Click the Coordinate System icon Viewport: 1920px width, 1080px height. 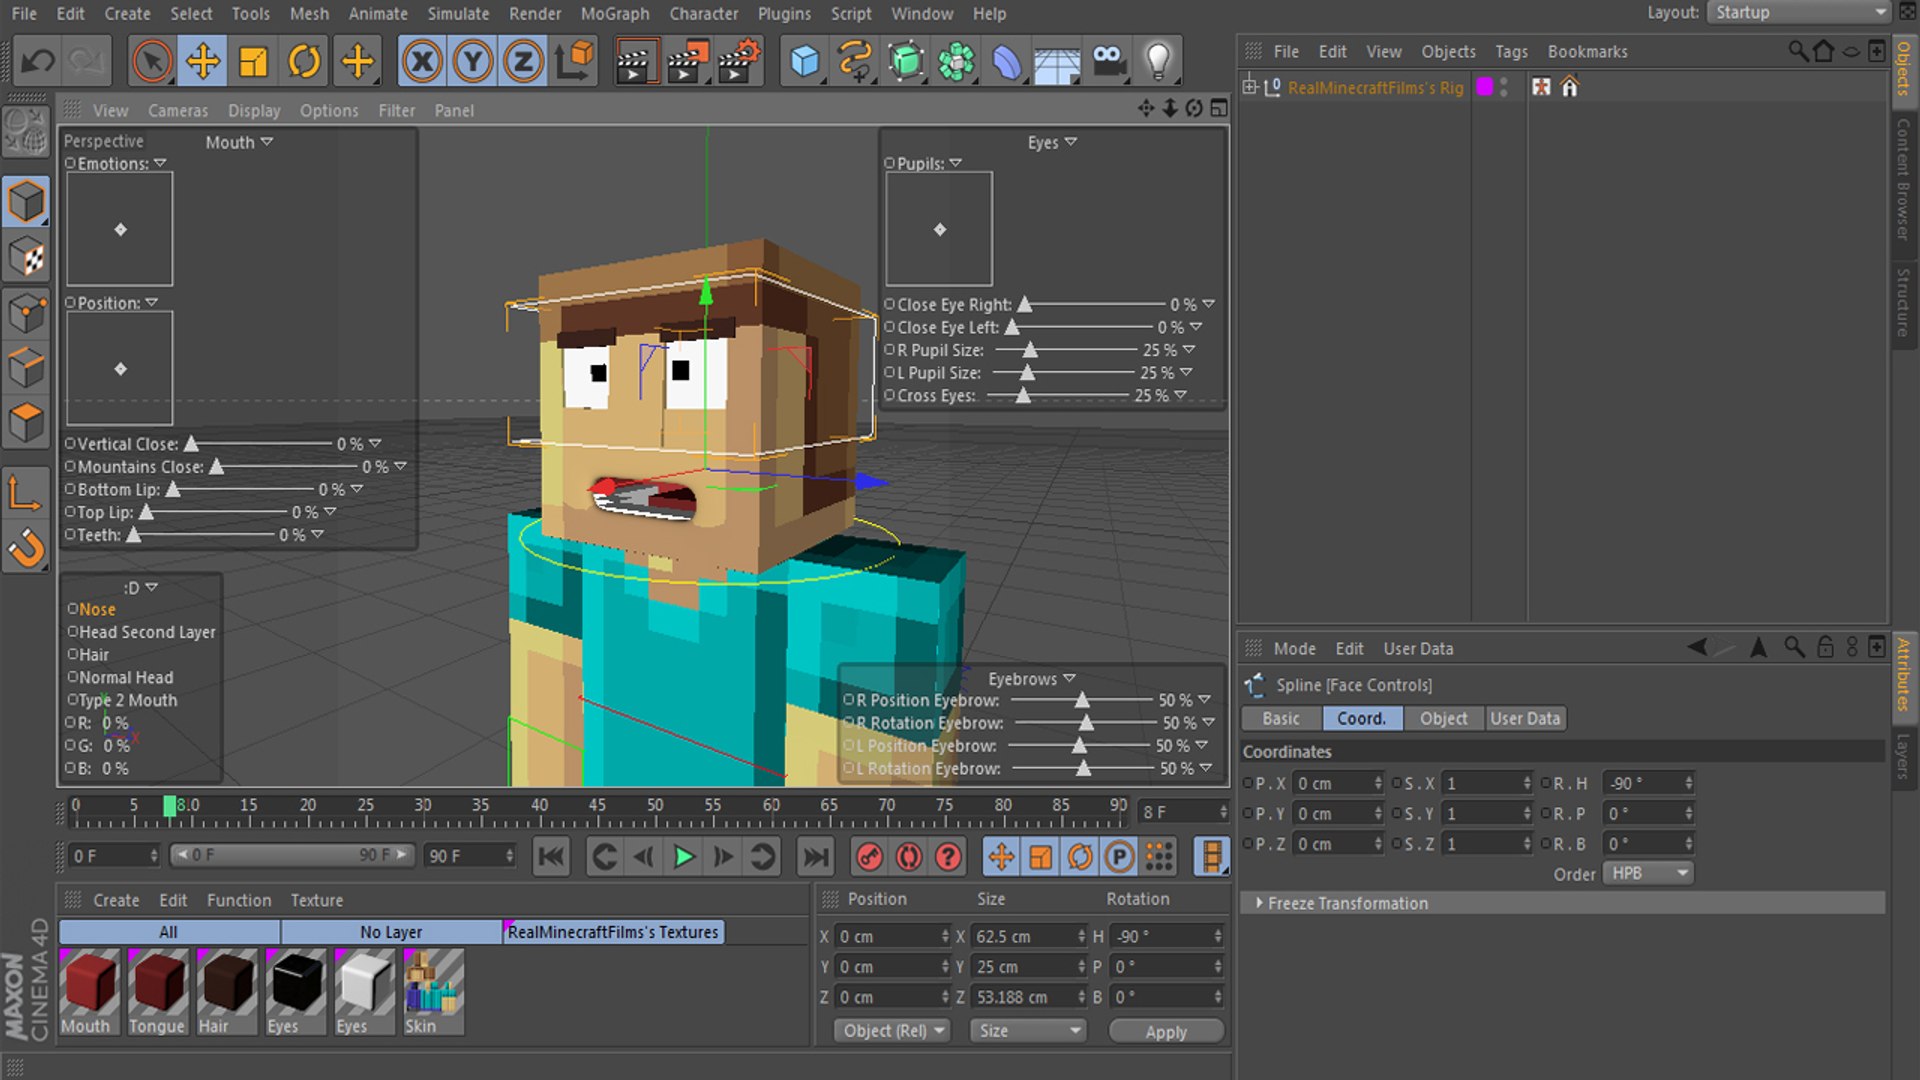tap(576, 62)
